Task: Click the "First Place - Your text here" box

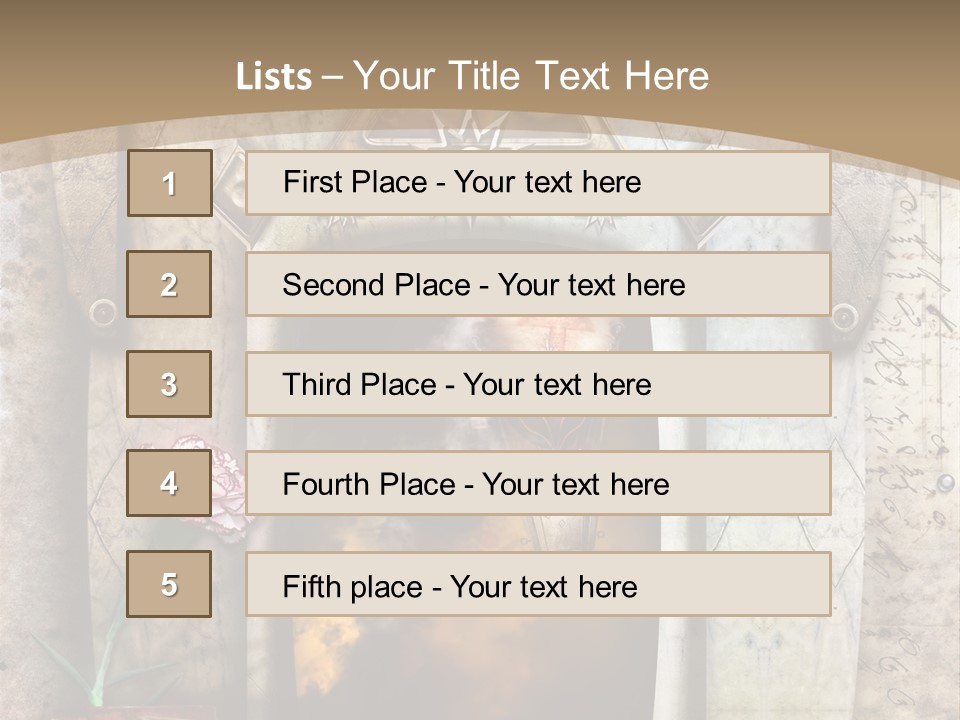Action: 538,183
